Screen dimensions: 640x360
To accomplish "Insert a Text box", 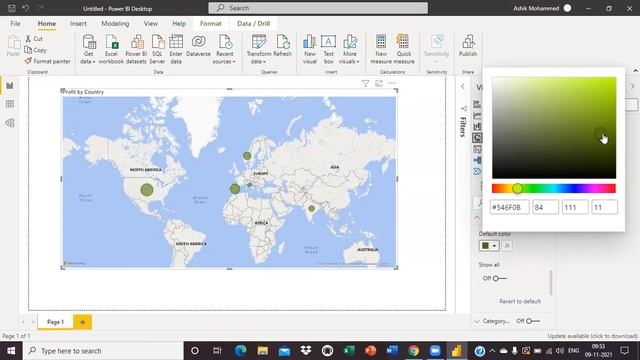I will (329, 49).
